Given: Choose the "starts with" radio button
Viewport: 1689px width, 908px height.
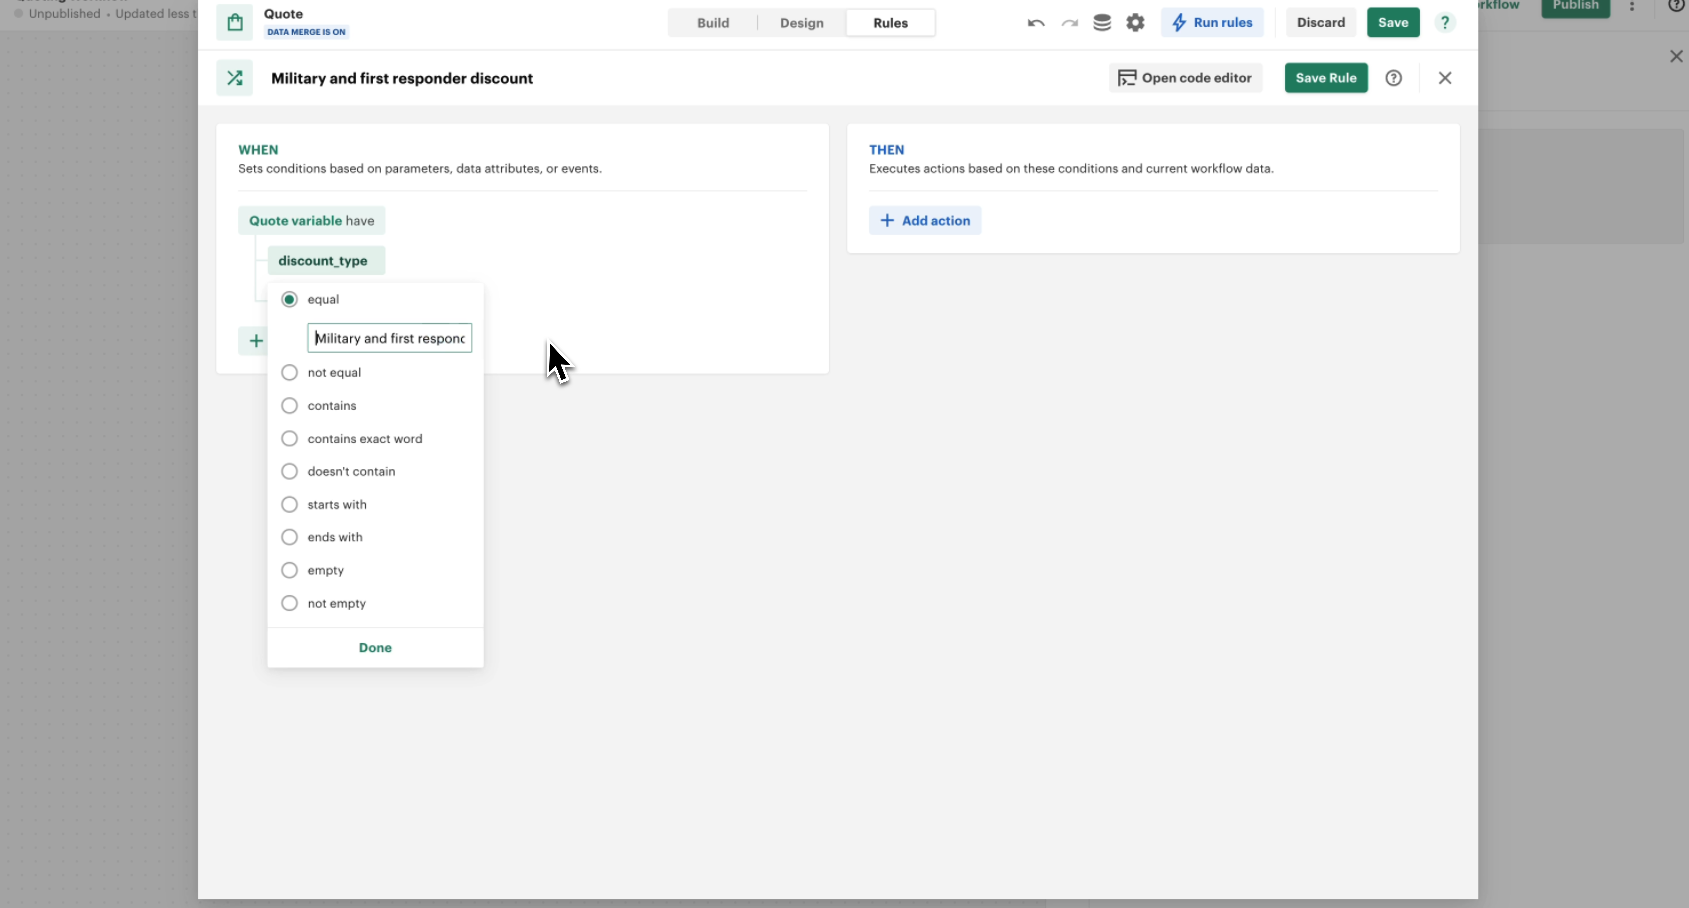Looking at the screenshot, I should click(x=290, y=505).
